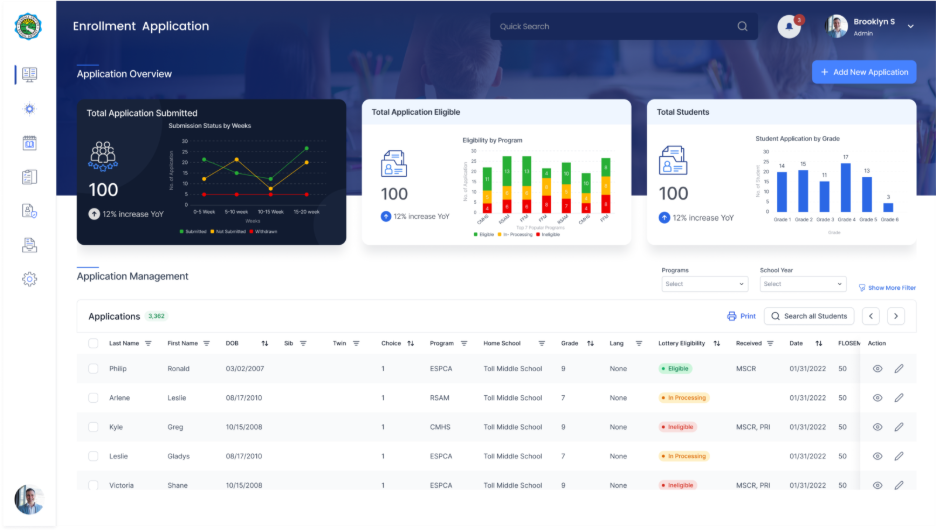Click the Show More Filter link
936x531 pixels.
[x=886, y=288]
